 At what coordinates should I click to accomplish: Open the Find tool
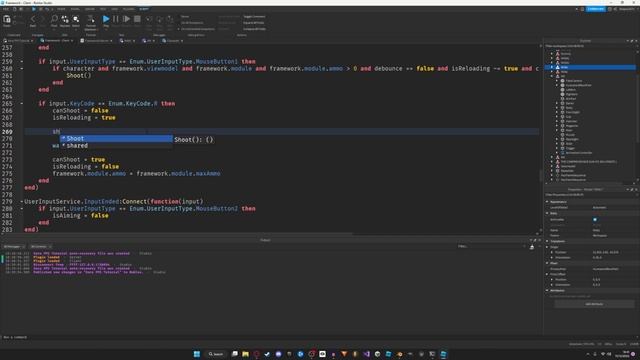54,19
